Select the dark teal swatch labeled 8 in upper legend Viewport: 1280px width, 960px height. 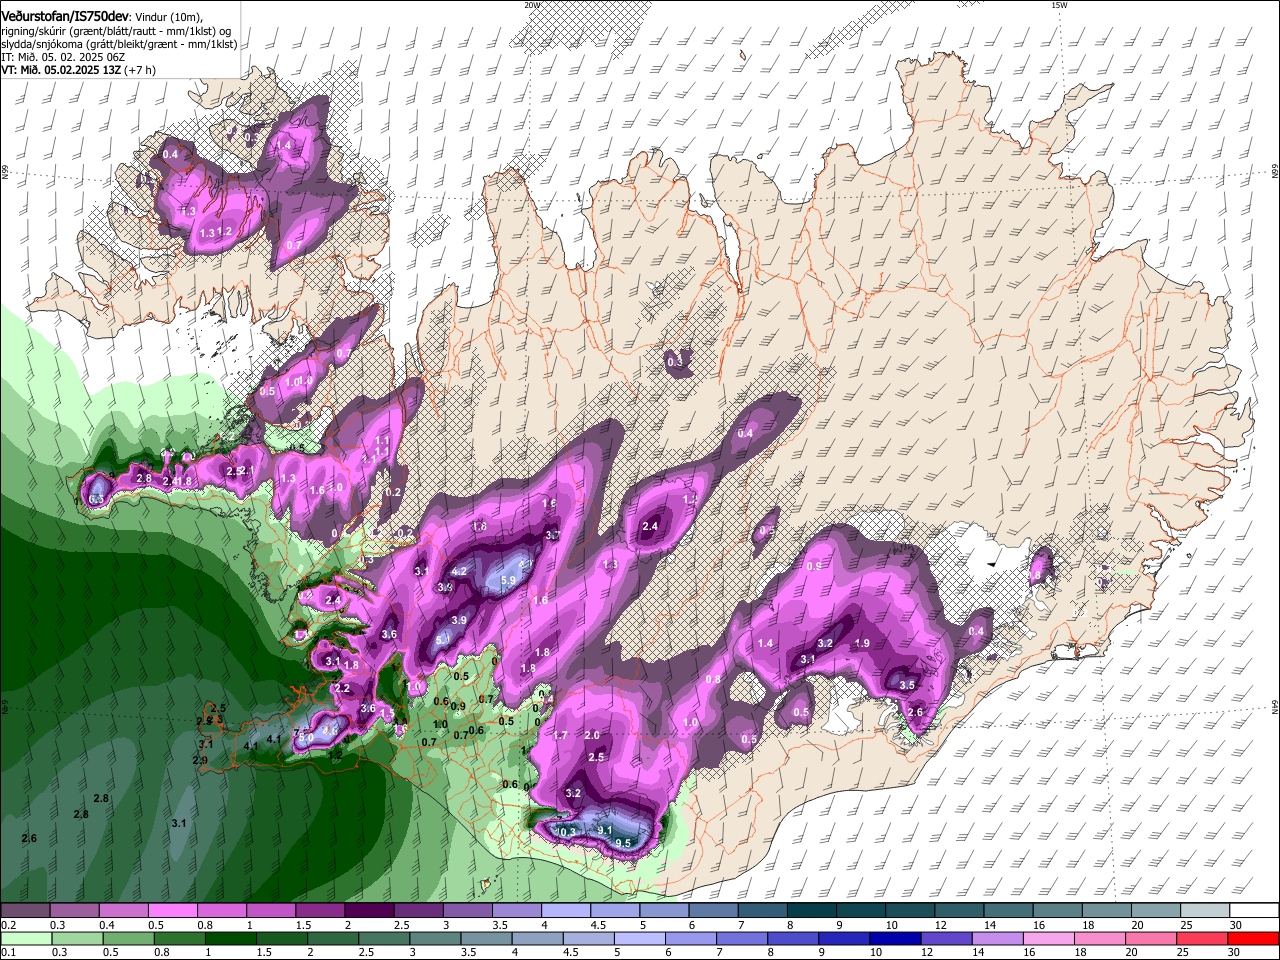coord(812,911)
